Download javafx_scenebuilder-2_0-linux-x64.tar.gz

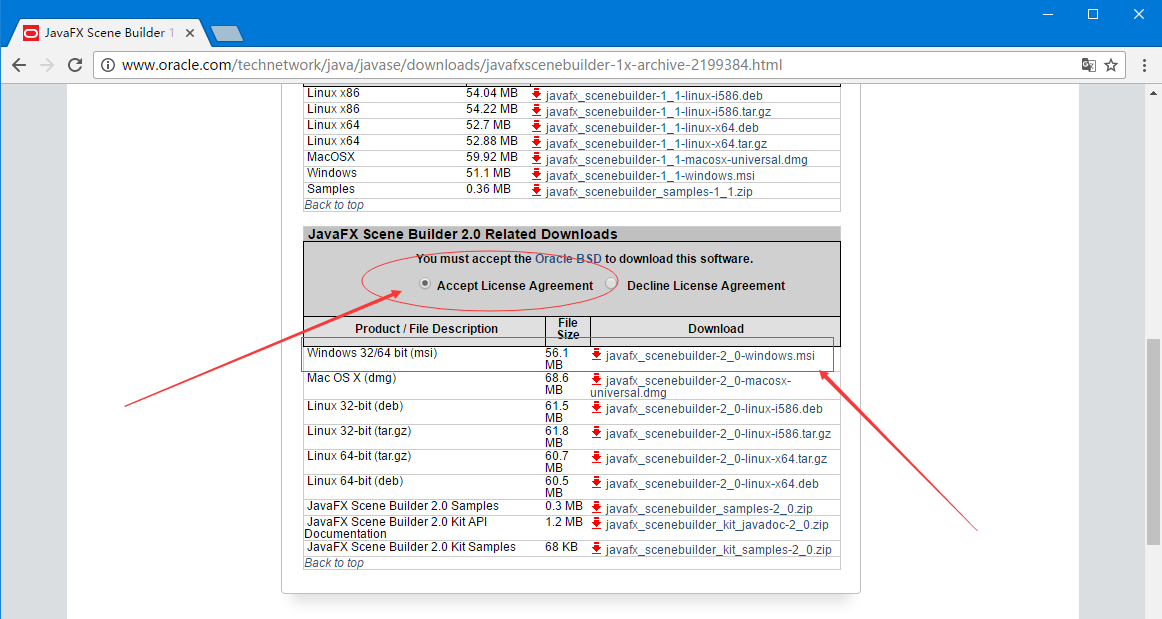point(716,459)
